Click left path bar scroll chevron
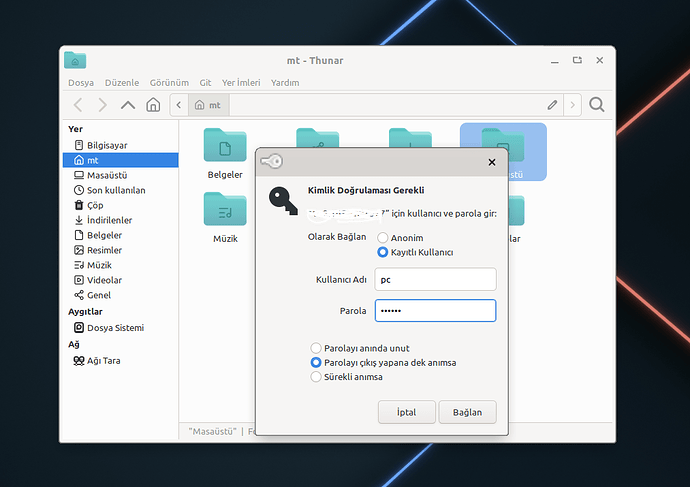This screenshot has height=487, width=690. point(178,105)
